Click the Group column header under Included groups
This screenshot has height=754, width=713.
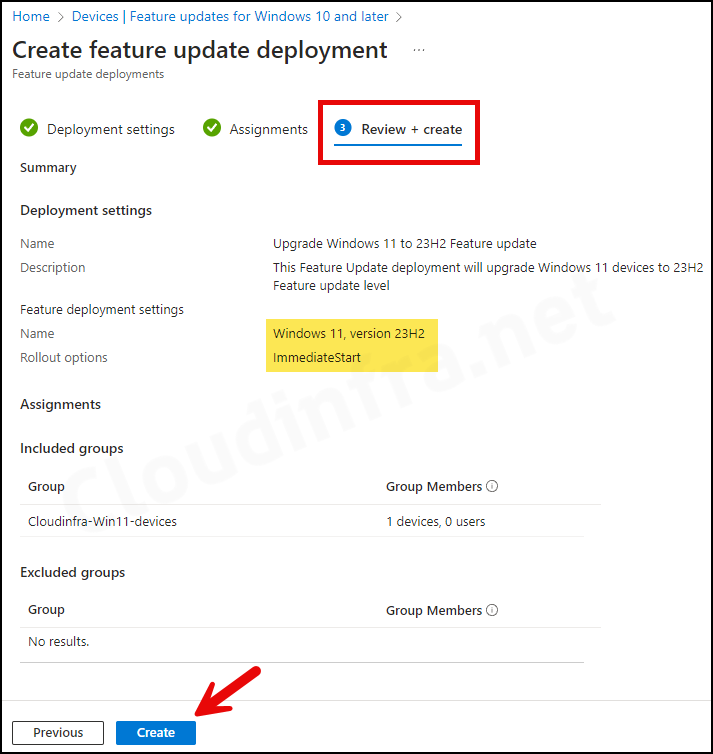pyautogui.click(x=46, y=486)
